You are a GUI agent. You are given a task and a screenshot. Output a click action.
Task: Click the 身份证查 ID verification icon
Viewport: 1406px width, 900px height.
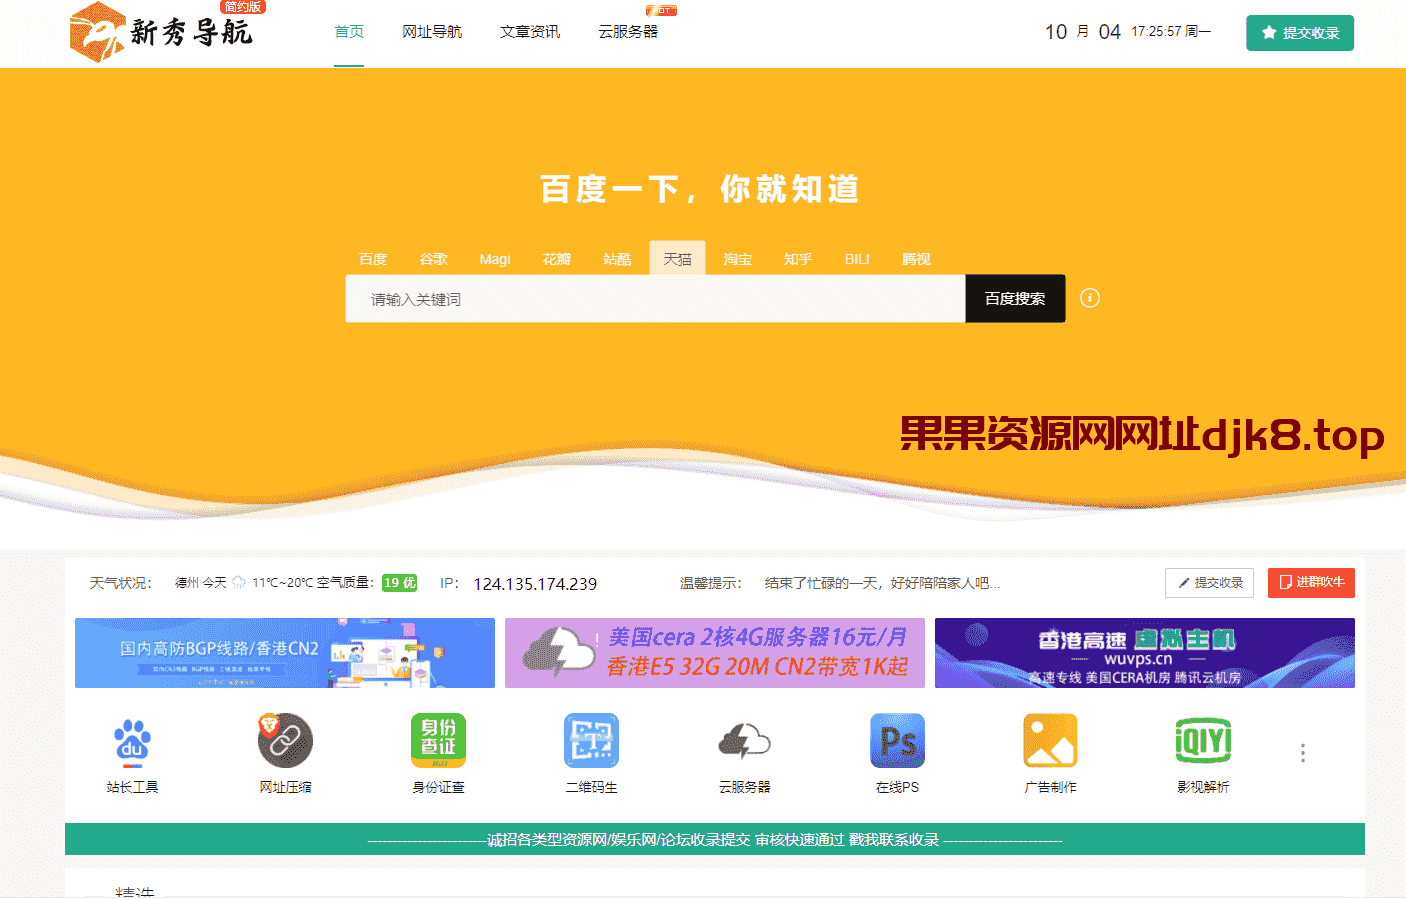439,750
